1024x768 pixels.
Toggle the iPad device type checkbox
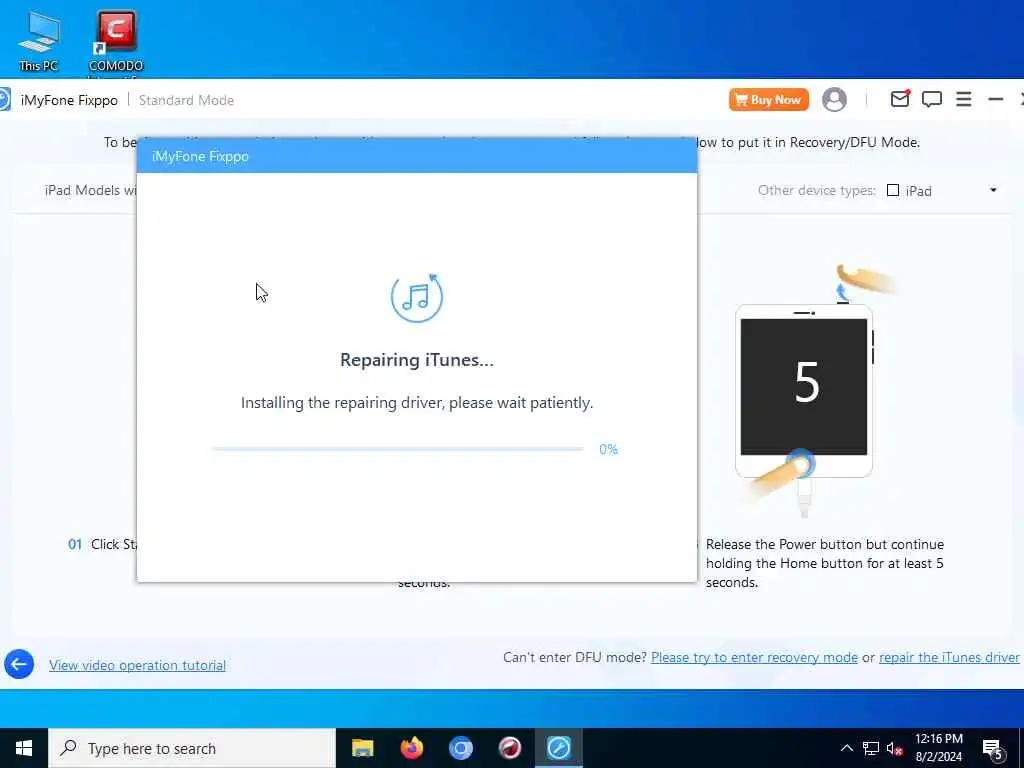tap(893, 190)
